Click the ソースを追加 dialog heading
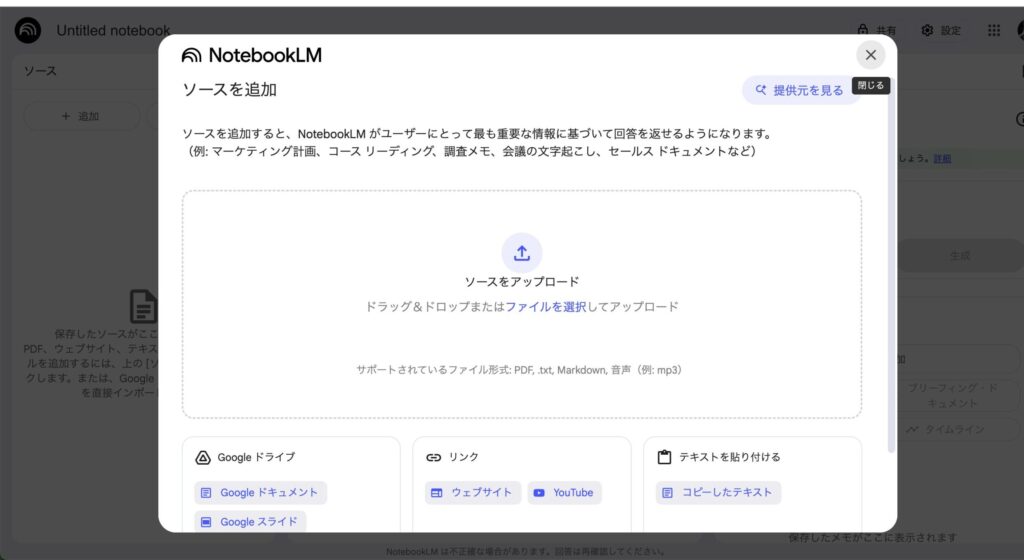 [229, 89]
